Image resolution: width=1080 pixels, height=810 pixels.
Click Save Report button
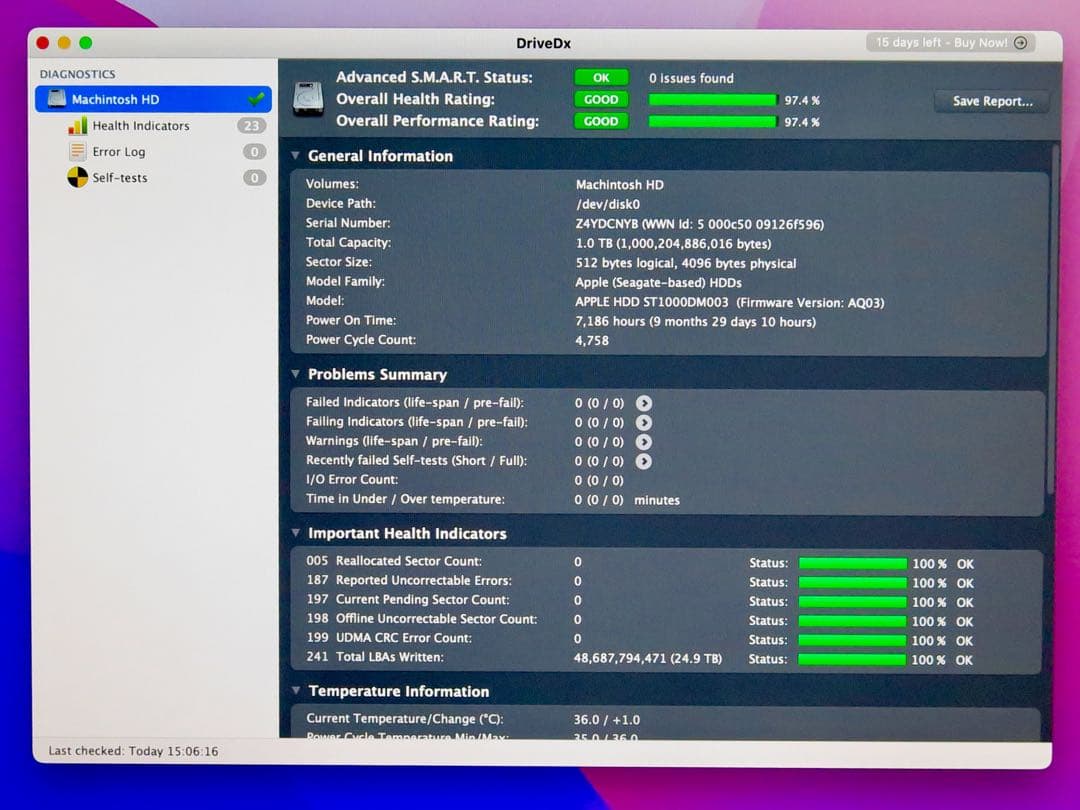coord(990,101)
